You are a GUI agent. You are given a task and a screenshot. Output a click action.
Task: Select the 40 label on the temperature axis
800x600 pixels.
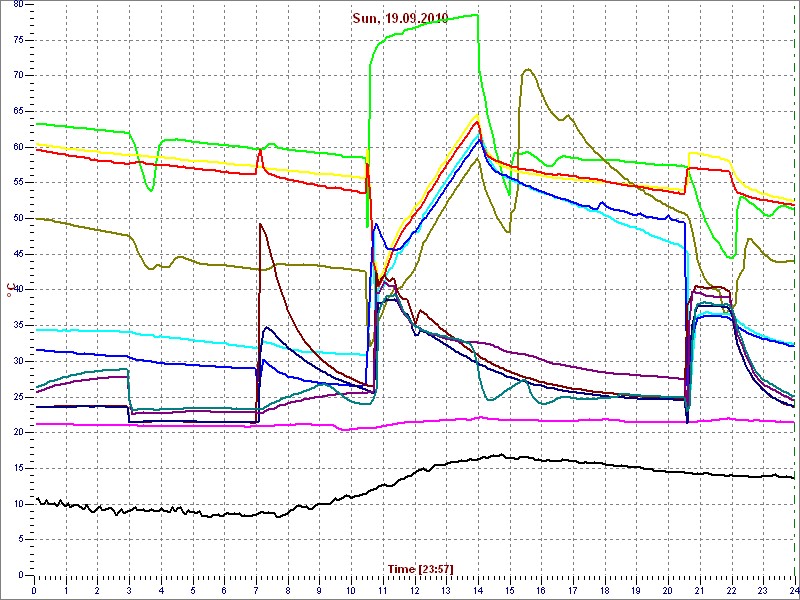point(17,290)
